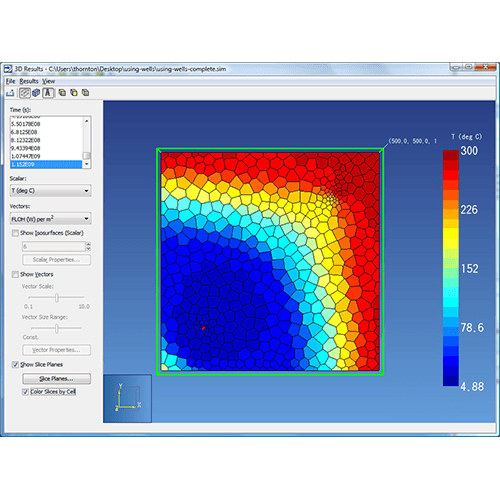Viewport: 500px width, 500px height.
Task: Click the second yellow cube view icon
Action: [x=74, y=93]
